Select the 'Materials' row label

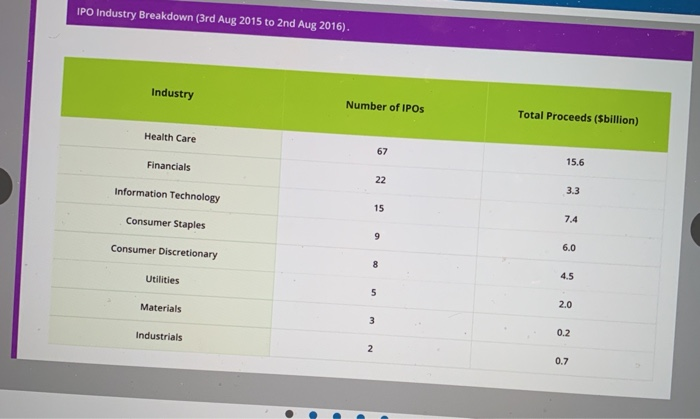[161, 307]
